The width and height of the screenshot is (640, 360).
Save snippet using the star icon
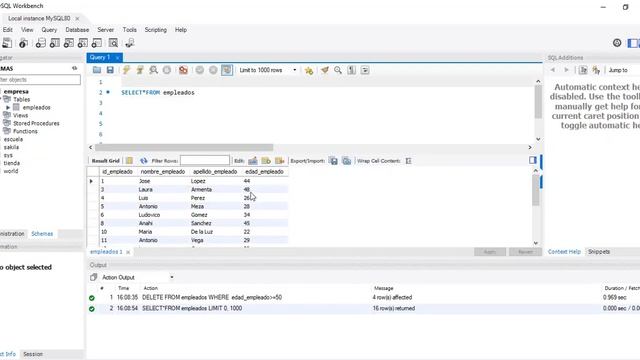coord(309,70)
